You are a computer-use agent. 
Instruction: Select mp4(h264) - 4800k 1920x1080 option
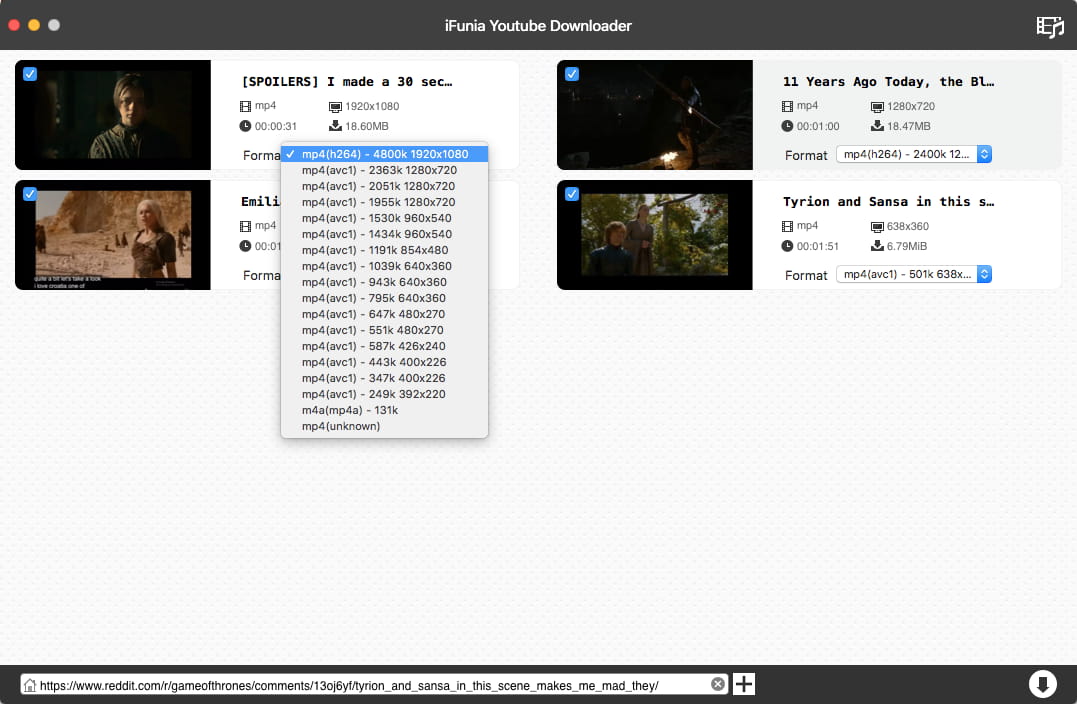[384, 154]
